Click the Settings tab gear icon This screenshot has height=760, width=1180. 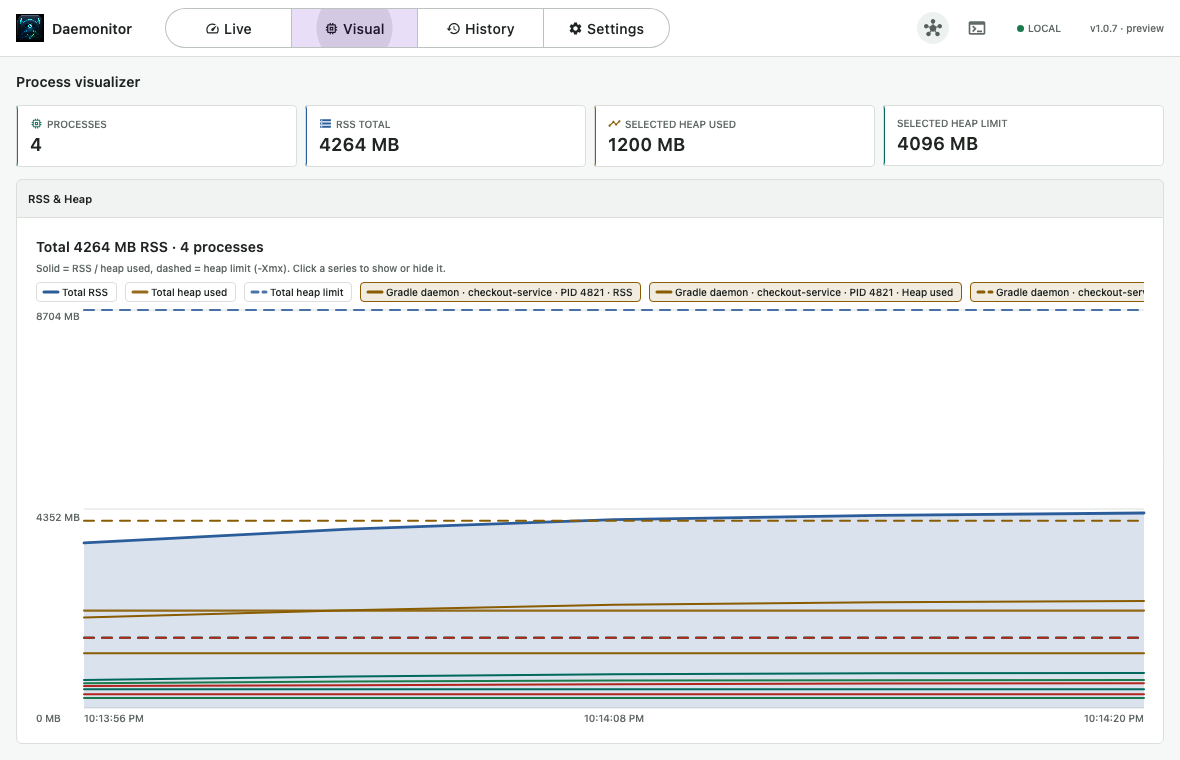[576, 29]
